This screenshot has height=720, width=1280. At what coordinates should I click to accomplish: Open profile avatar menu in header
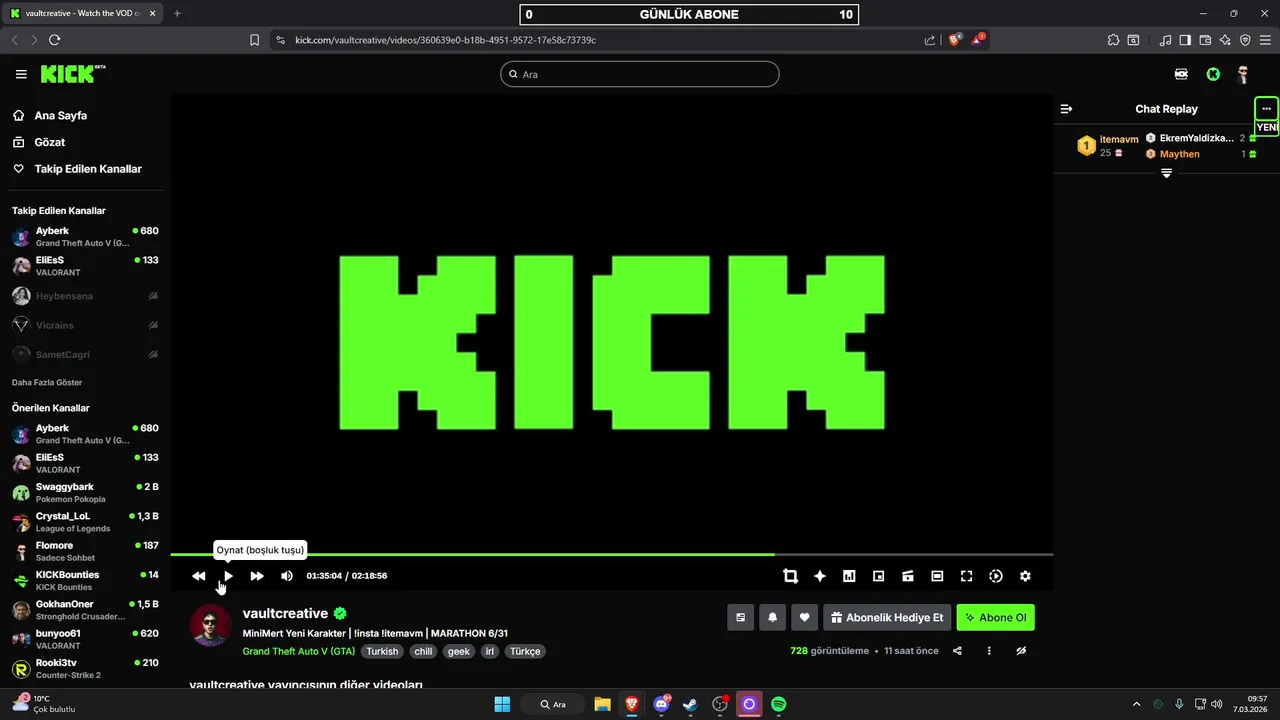pyautogui.click(x=1243, y=74)
